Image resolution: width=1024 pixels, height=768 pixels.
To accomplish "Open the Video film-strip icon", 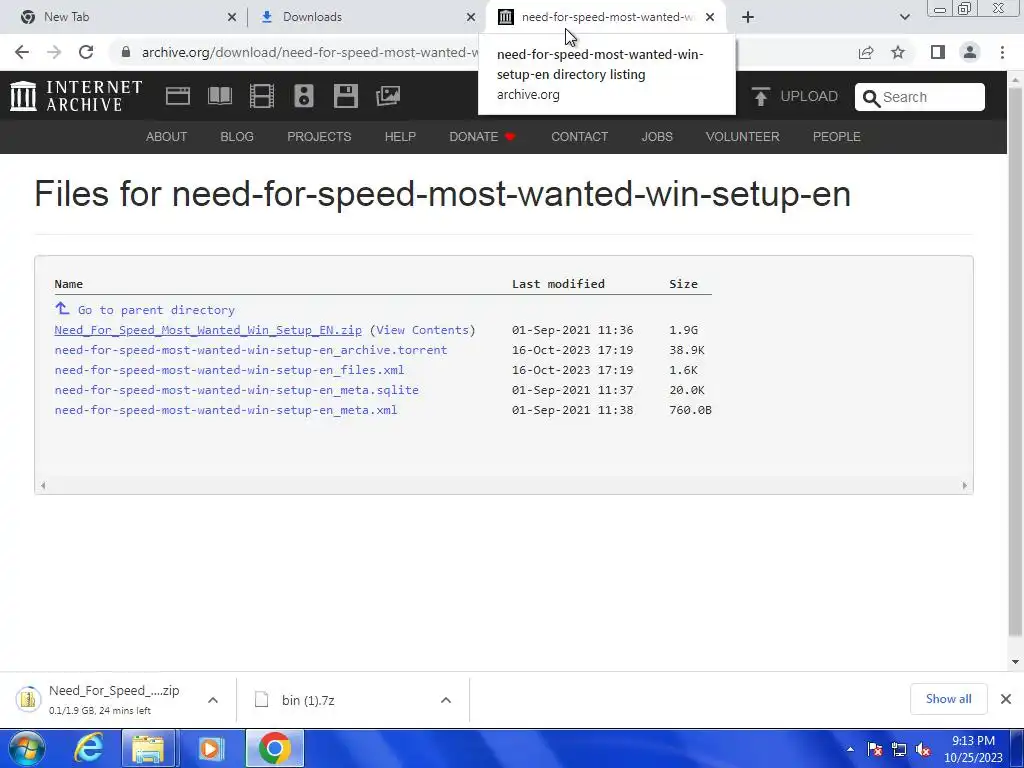I will coord(262,96).
